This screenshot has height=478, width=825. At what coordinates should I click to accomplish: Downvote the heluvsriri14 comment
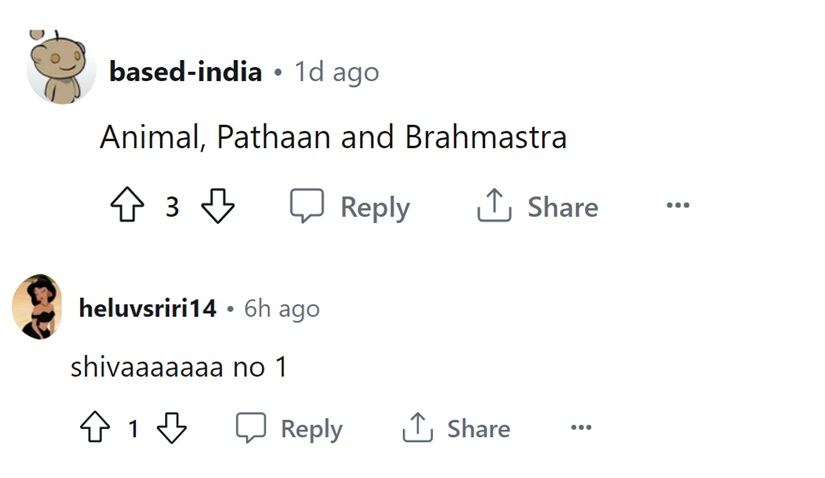[x=172, y=429]
